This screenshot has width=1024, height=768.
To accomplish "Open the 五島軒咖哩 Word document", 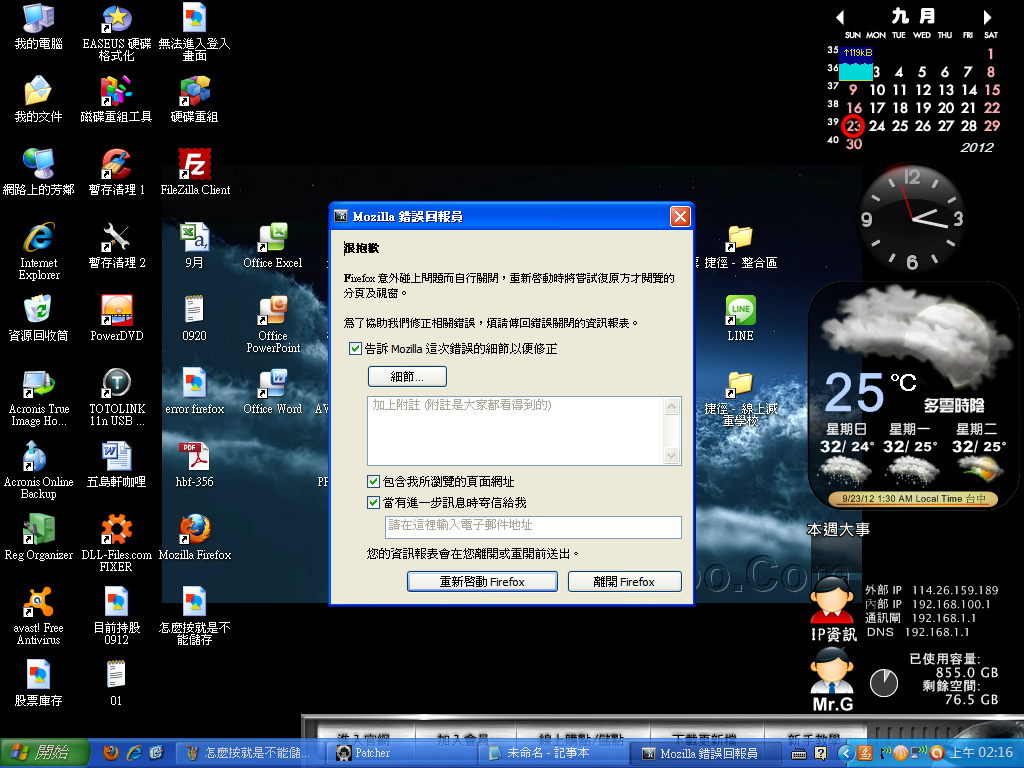I will pos(116,465).
